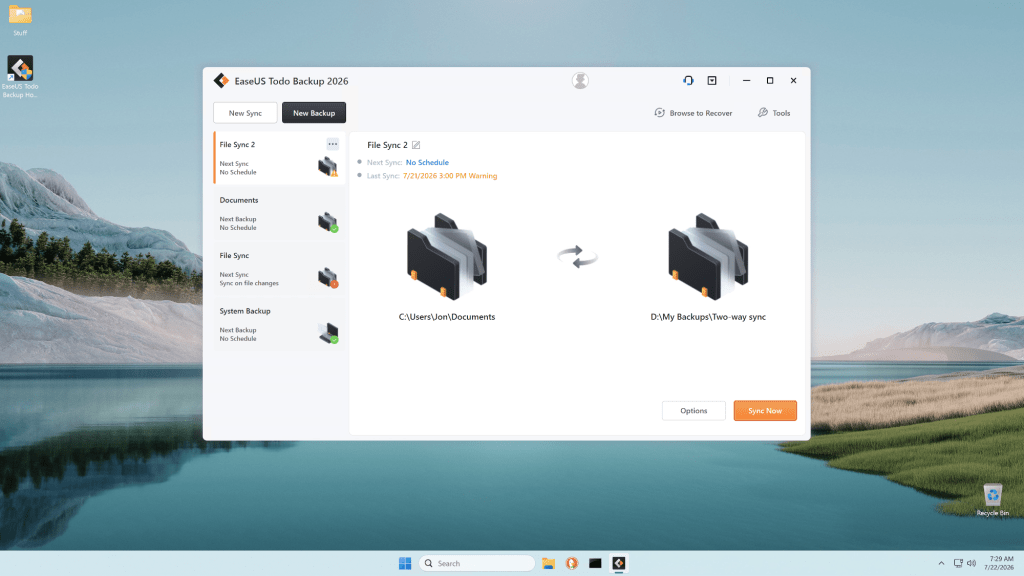1024x576 pixels.
Task: Click the taskbar Search box
Action: (477, 563)
